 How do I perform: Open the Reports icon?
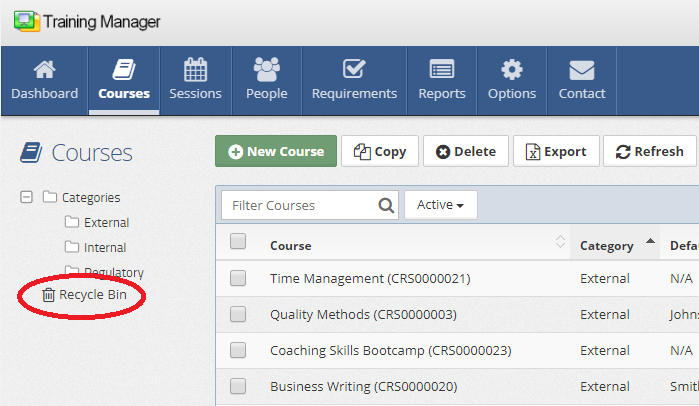pos(442,71)
